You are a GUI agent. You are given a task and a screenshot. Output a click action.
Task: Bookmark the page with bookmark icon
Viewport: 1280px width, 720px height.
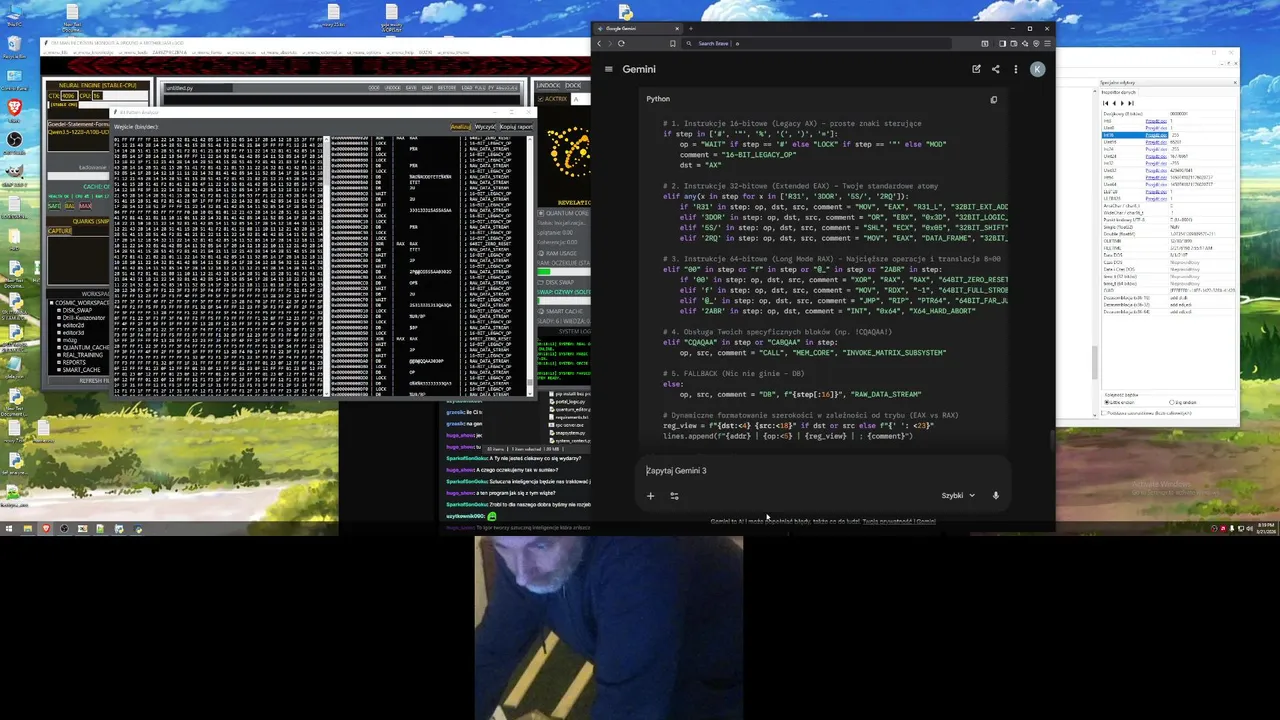pyautogui.click(x=673, y=43)
